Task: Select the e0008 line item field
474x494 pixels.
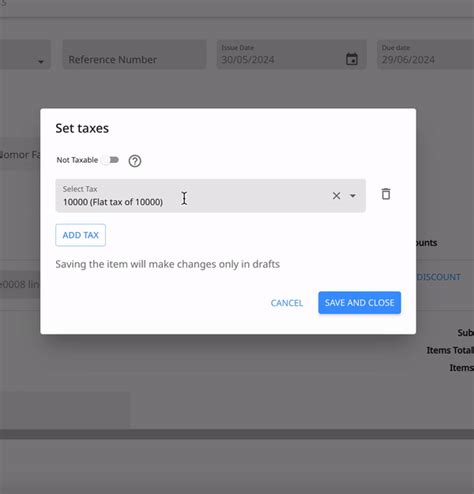Action: coord(20,284)
